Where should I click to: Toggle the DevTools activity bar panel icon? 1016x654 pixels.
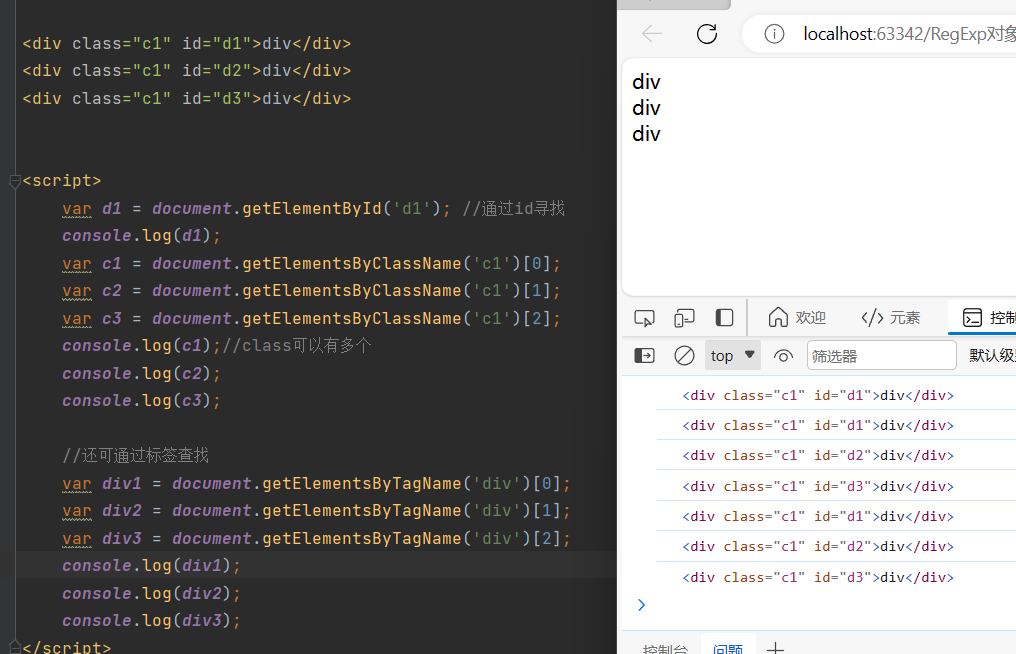click(x=724, y=318)
